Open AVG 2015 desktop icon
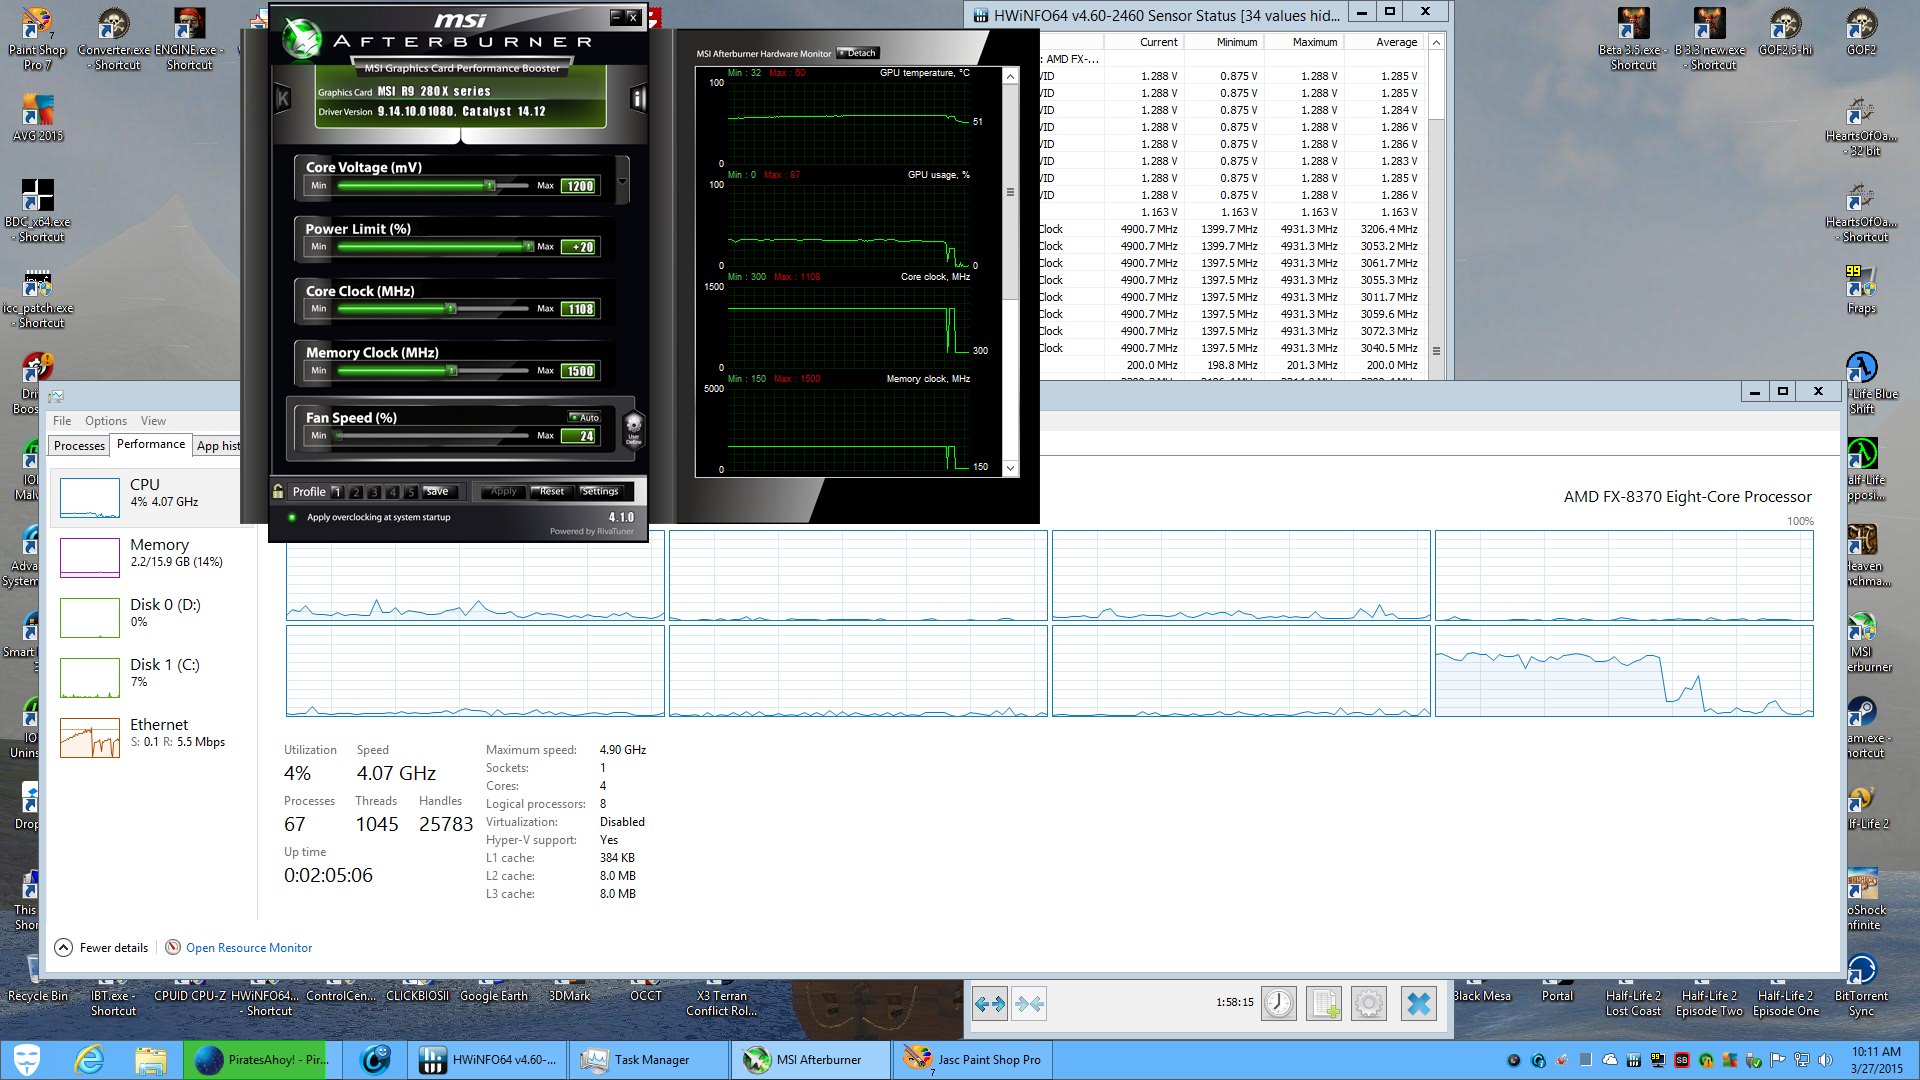Viewport: 1920px width, 1080px height. point(37,118)
